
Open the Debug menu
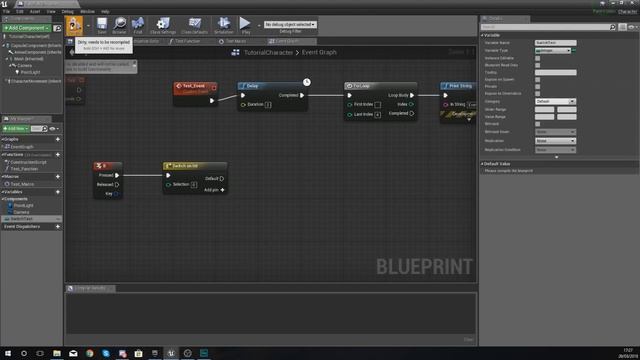pos(67,11)
